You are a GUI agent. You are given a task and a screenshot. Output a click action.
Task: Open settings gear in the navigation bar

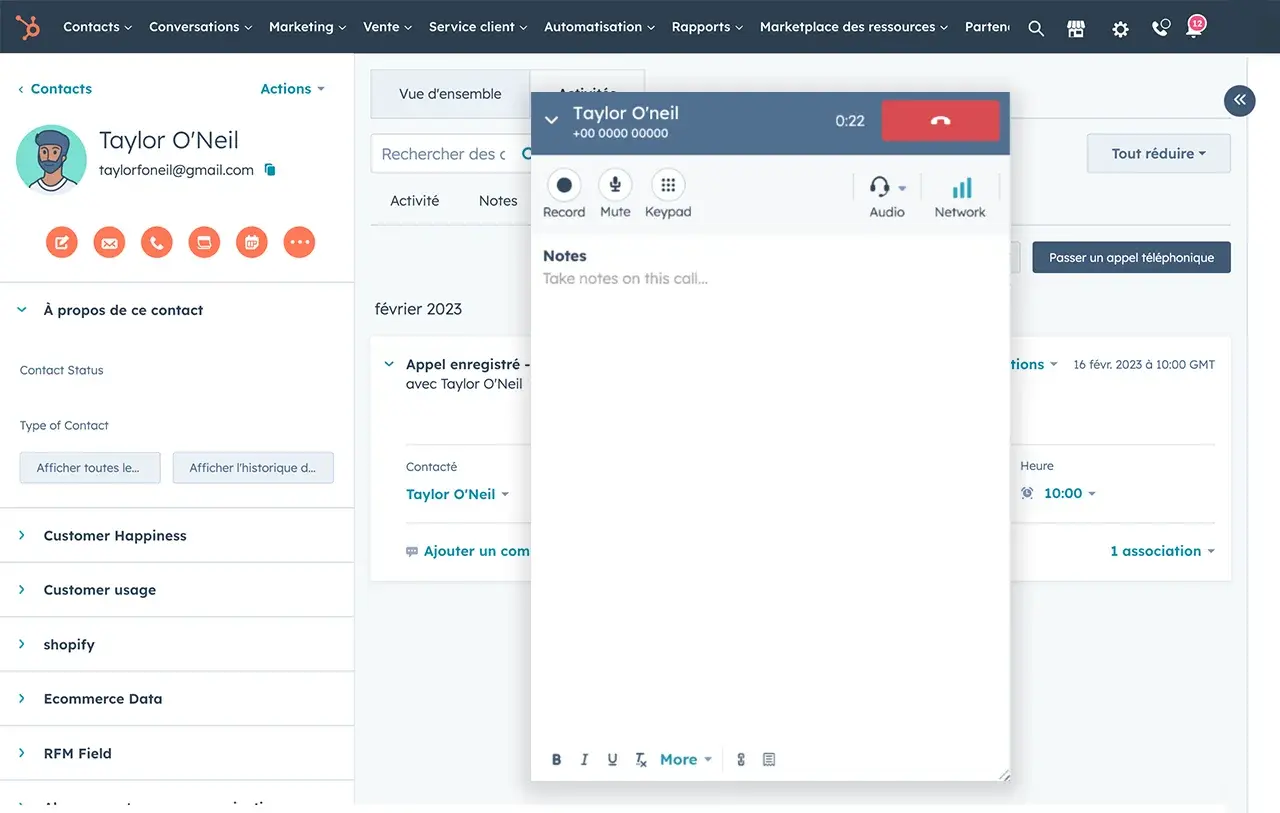click(x=1120, y=29)
